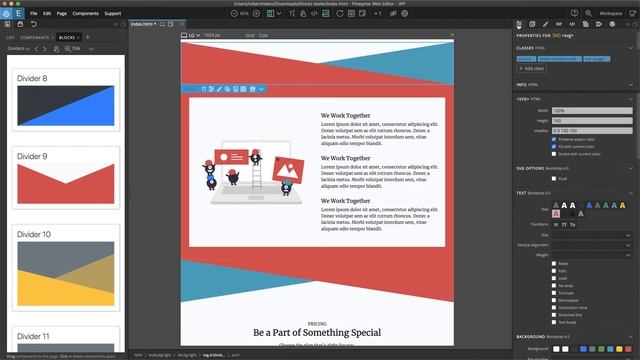Select the index.html document tab
The image size is (640, 360).
pos(143,24)
